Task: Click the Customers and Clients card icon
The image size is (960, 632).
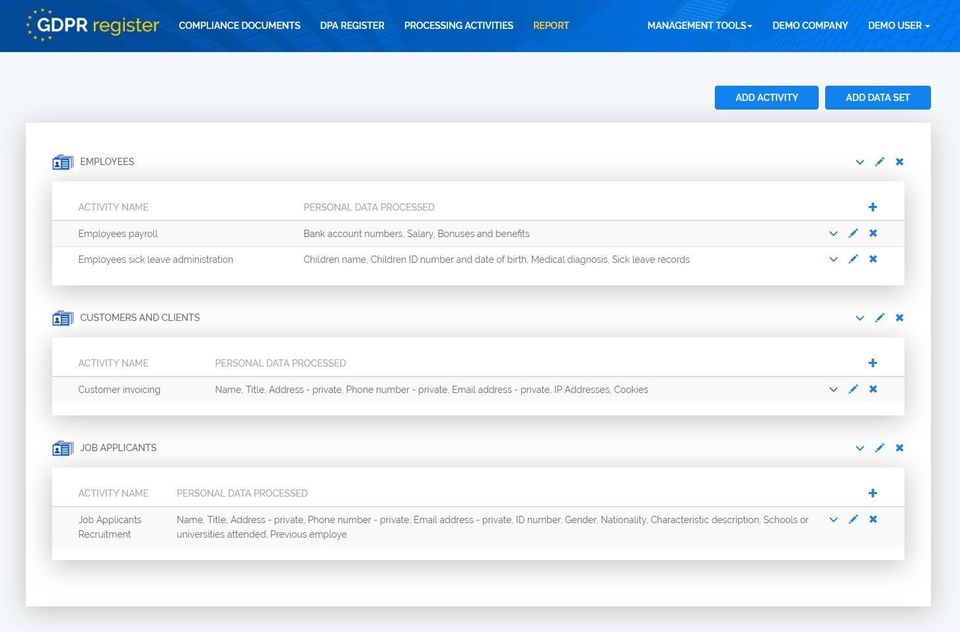Action: (62, 318)
